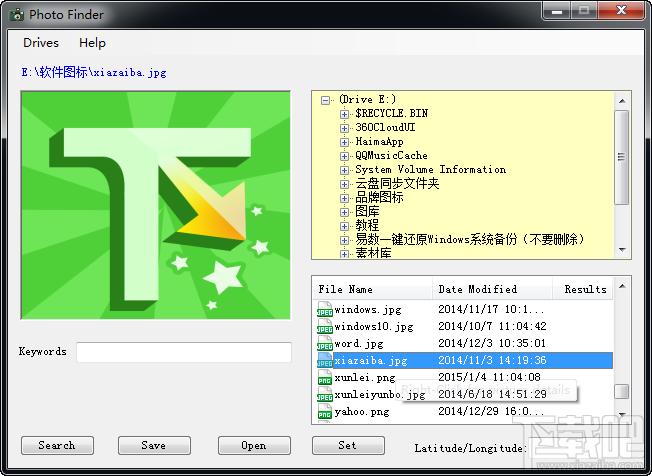
Task: Select the yahoo.png file name
Action: coord(362,412)
